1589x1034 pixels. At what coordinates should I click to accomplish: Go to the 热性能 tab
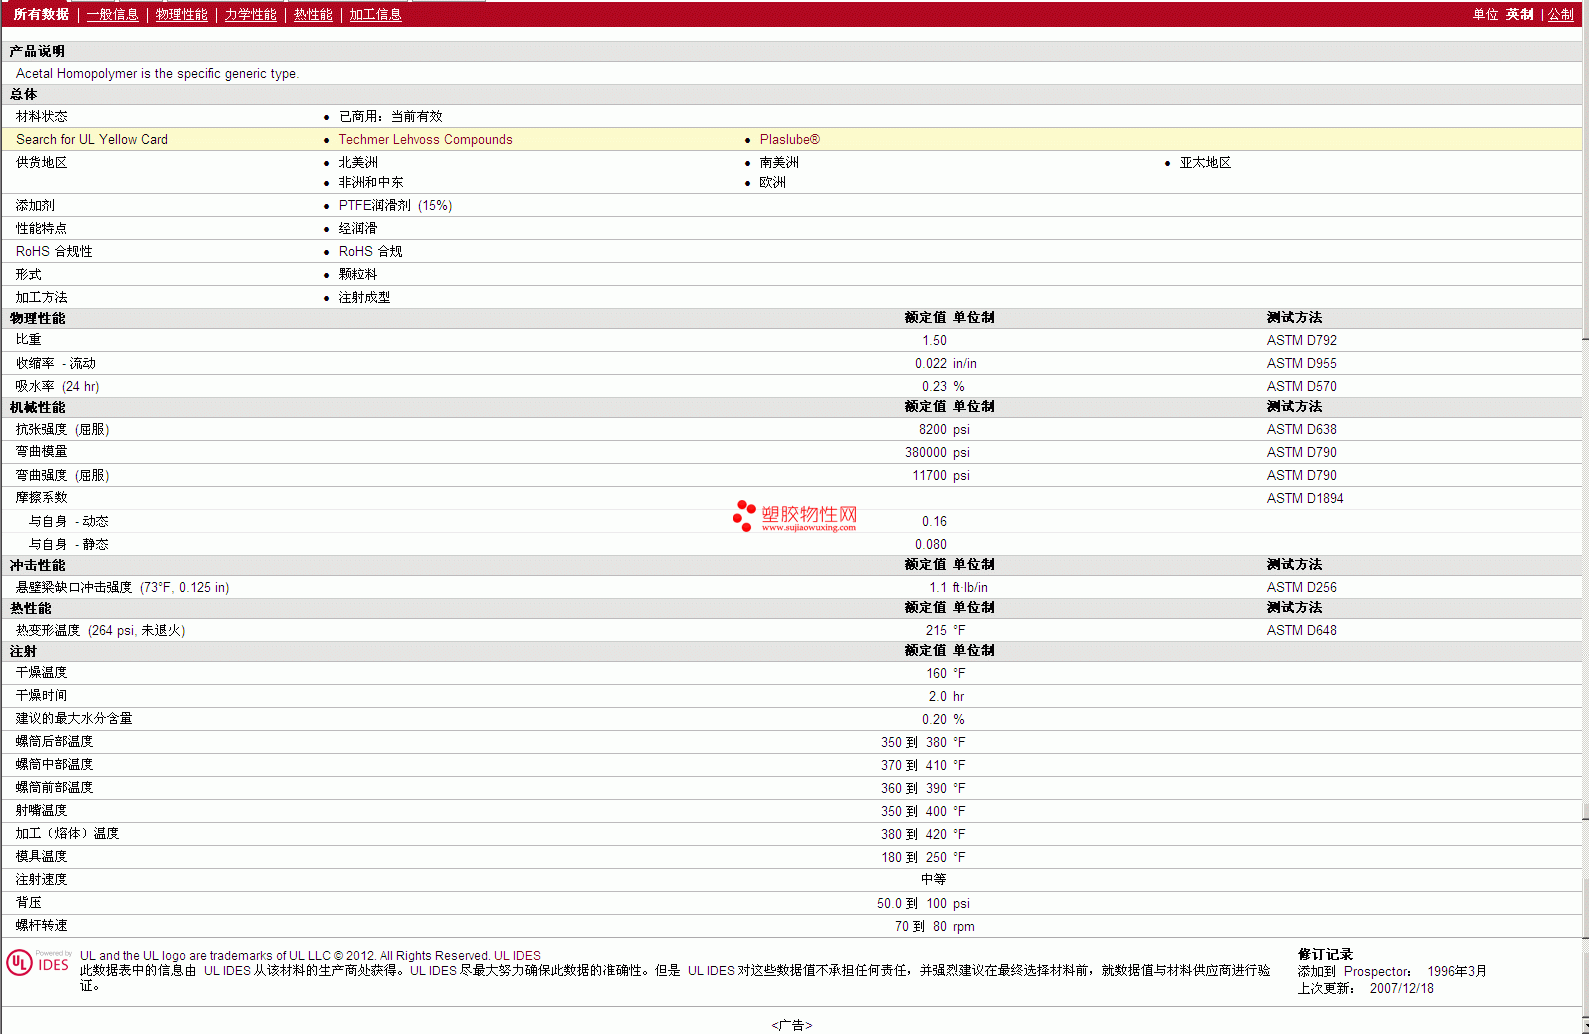tap(313, 14)
